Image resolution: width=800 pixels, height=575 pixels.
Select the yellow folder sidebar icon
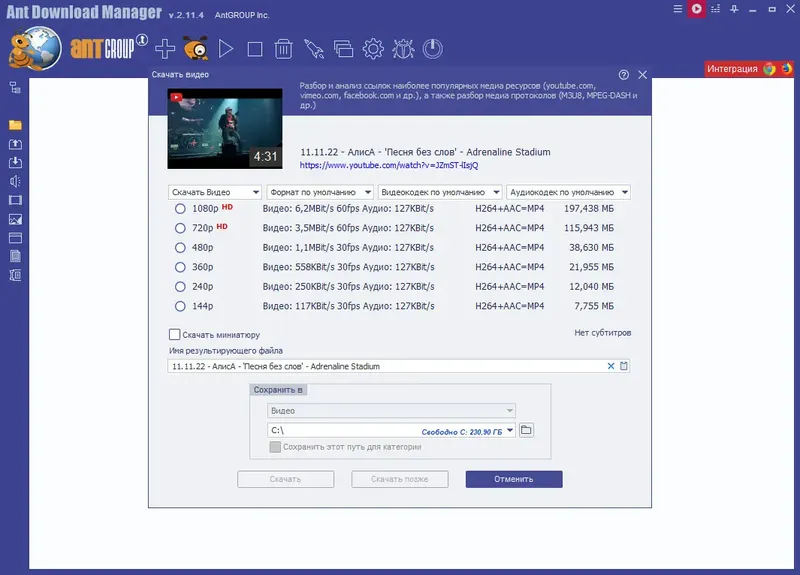(x=15, y=125)
